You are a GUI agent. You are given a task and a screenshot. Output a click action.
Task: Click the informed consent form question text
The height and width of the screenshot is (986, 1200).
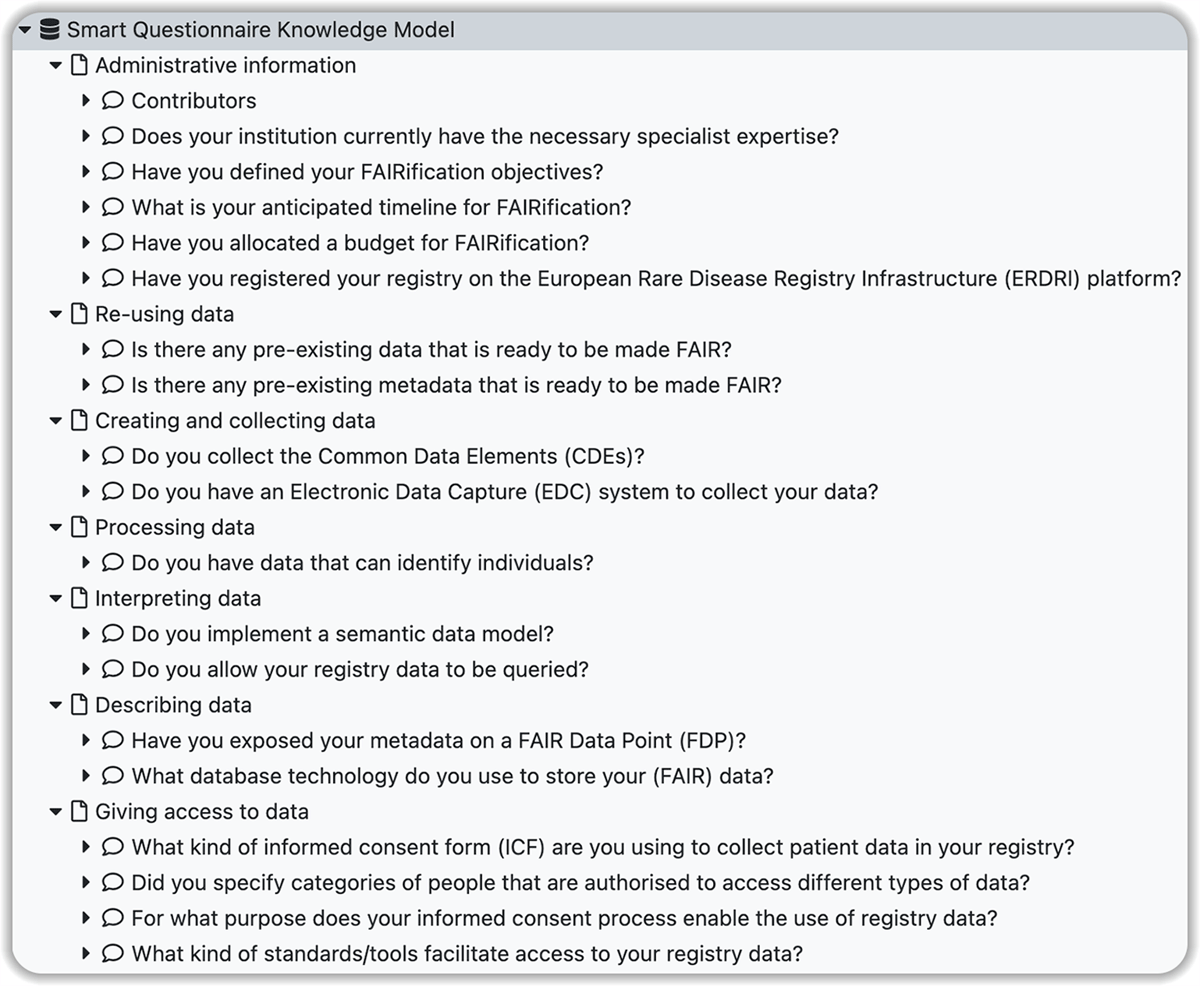[600, 847]
